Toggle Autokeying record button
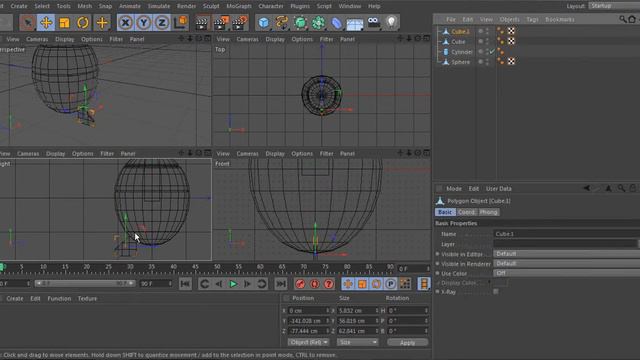This screenshot has height=360, width=640. pos(314,284)
